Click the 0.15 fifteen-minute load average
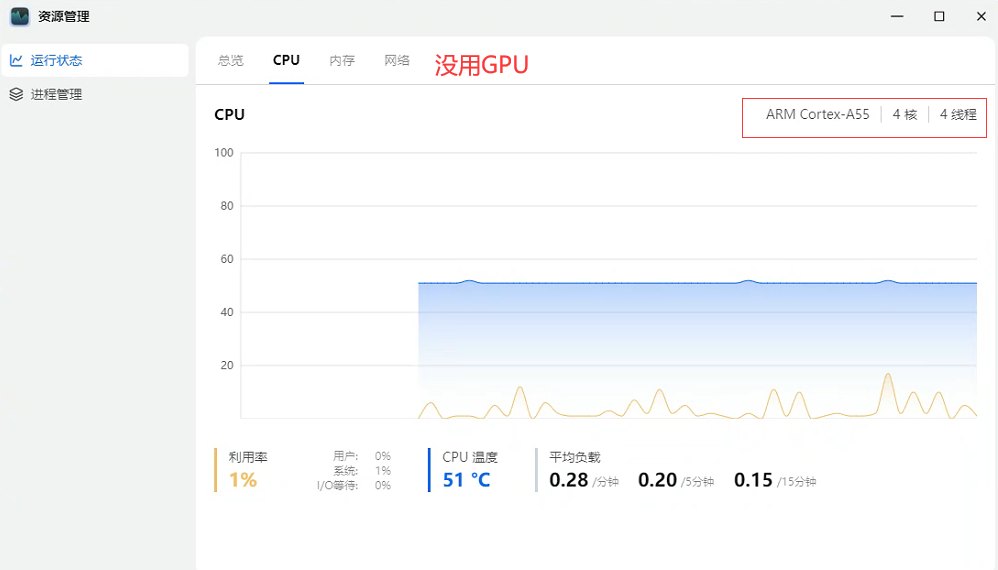Image resolution: width=998 pixels, height=570 pixels. coord(753,480)
